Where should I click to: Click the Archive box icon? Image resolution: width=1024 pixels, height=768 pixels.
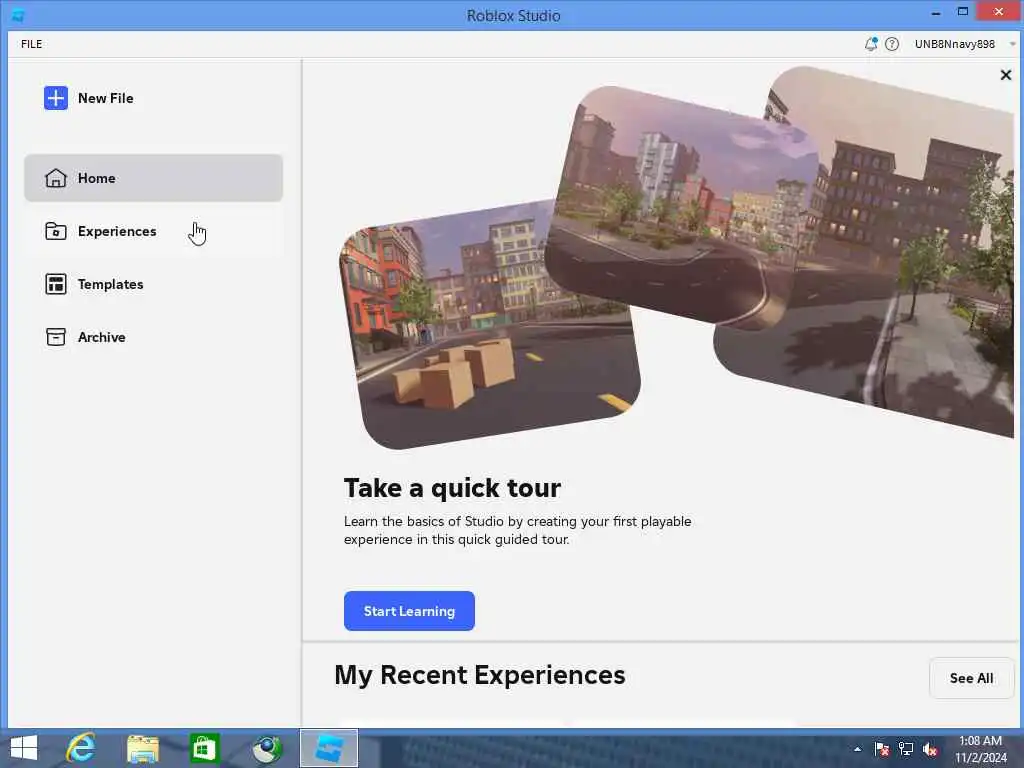(56, 337)
